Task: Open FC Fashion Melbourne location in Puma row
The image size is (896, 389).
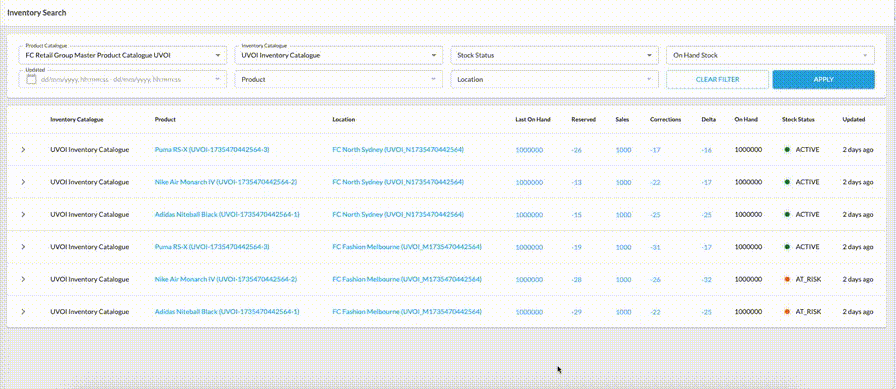Action: (407, 247)
